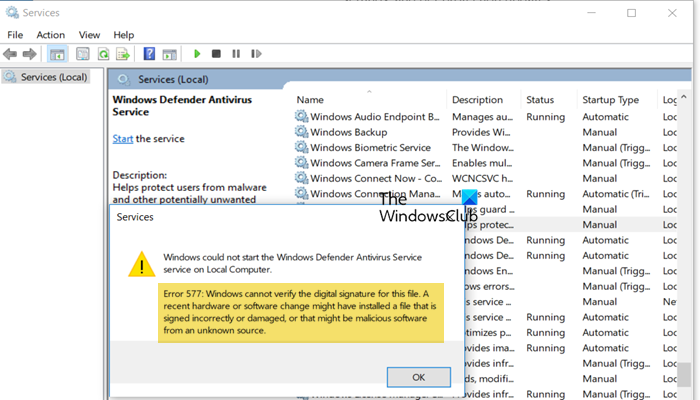The width and height of the screenshot is (700, 400).
Task: Click the Error 577 highlighted message text
Action: (300, 312)
